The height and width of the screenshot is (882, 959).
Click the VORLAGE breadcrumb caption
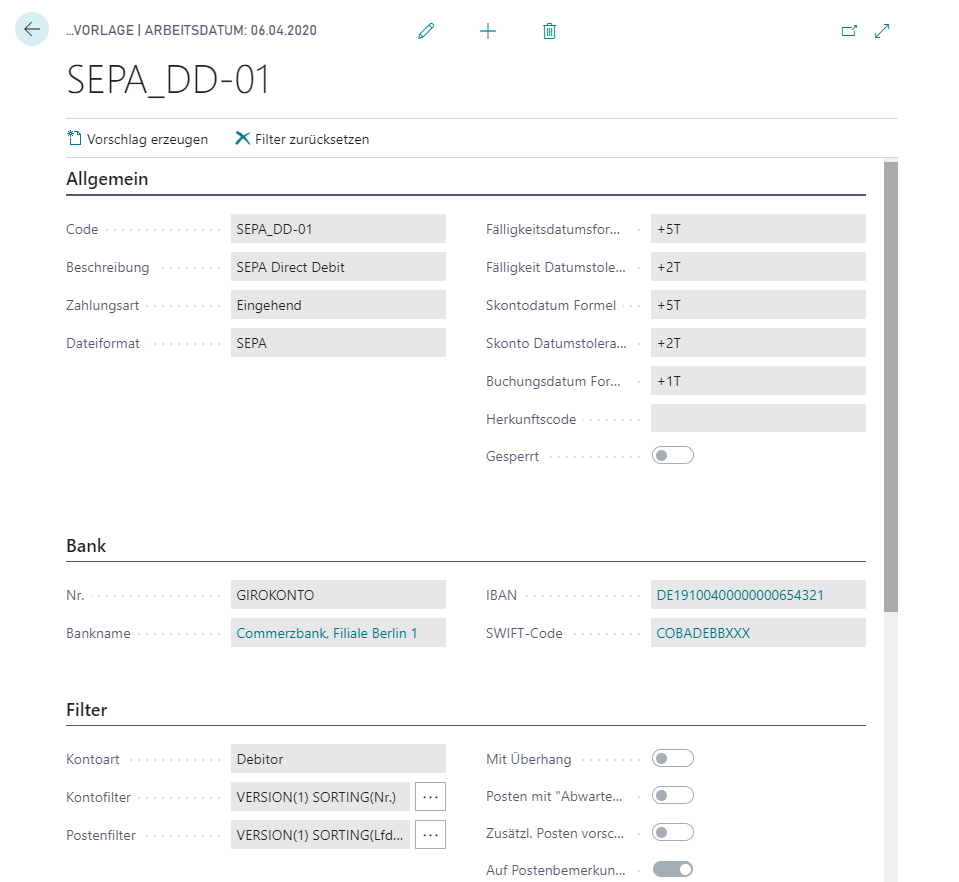98,31
